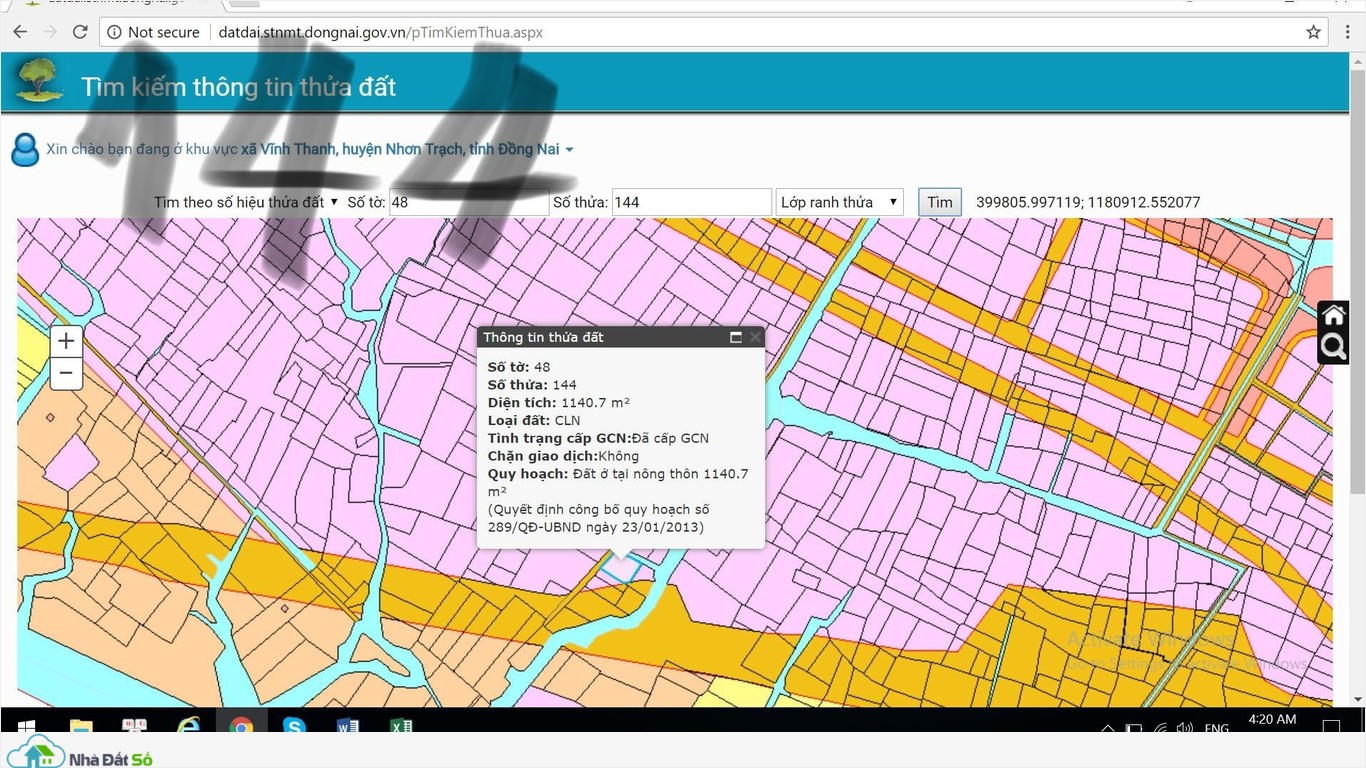This screenshot has width=1366, height=768.
Task: Open Excel from the taskbar
Action: click(401, 727)
